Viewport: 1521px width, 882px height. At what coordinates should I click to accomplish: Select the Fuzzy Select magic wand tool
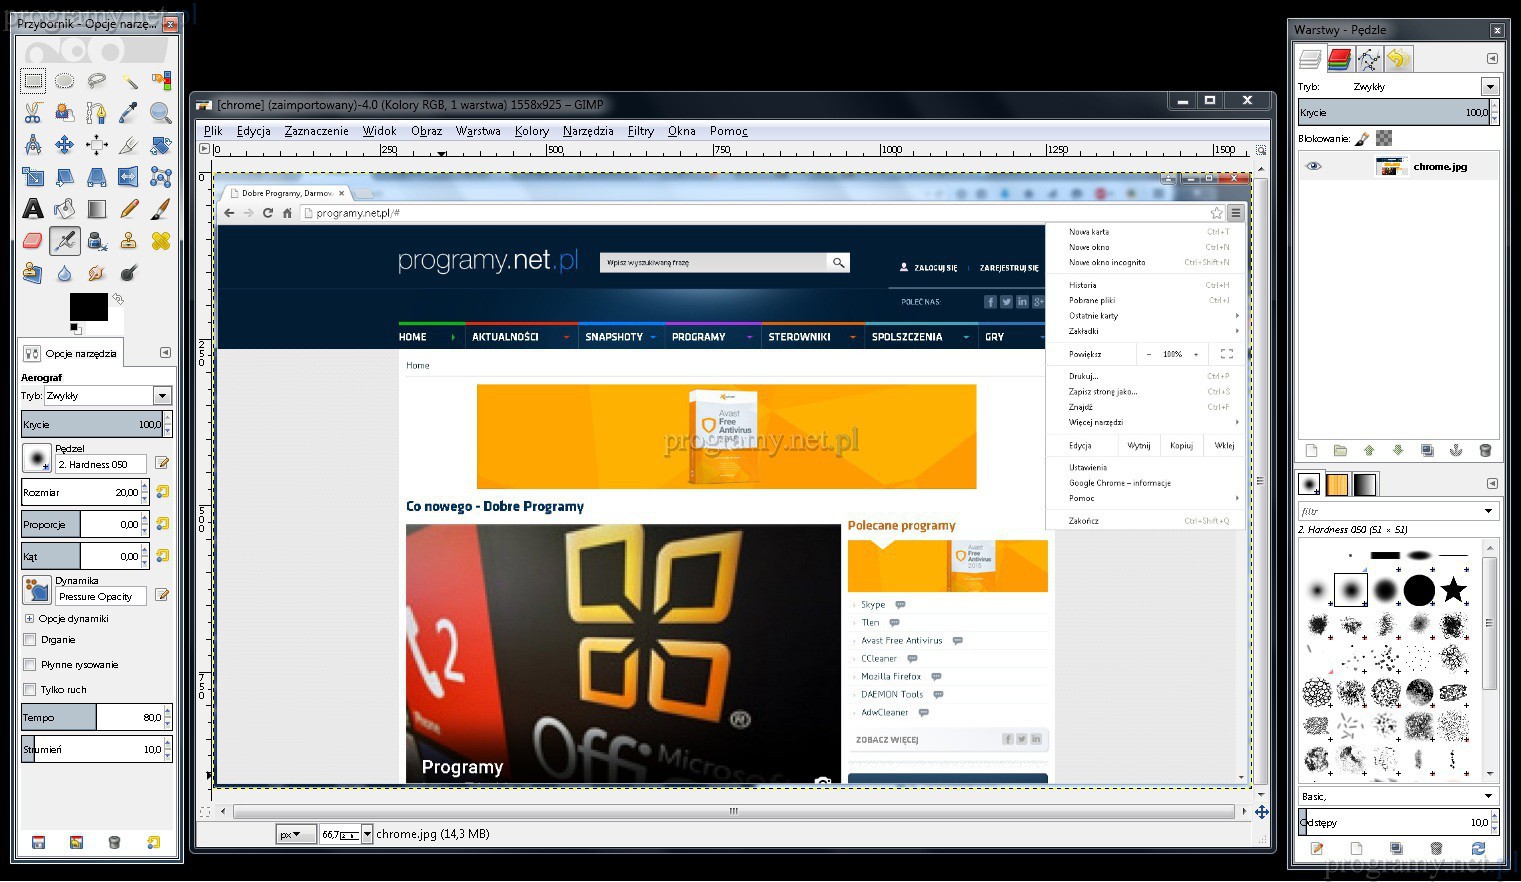coord(129,81)
